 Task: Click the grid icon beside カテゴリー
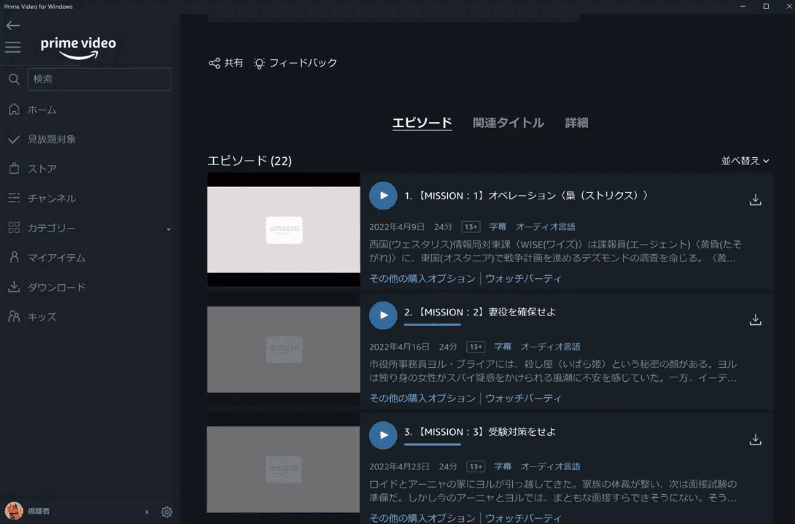(14, 227)
